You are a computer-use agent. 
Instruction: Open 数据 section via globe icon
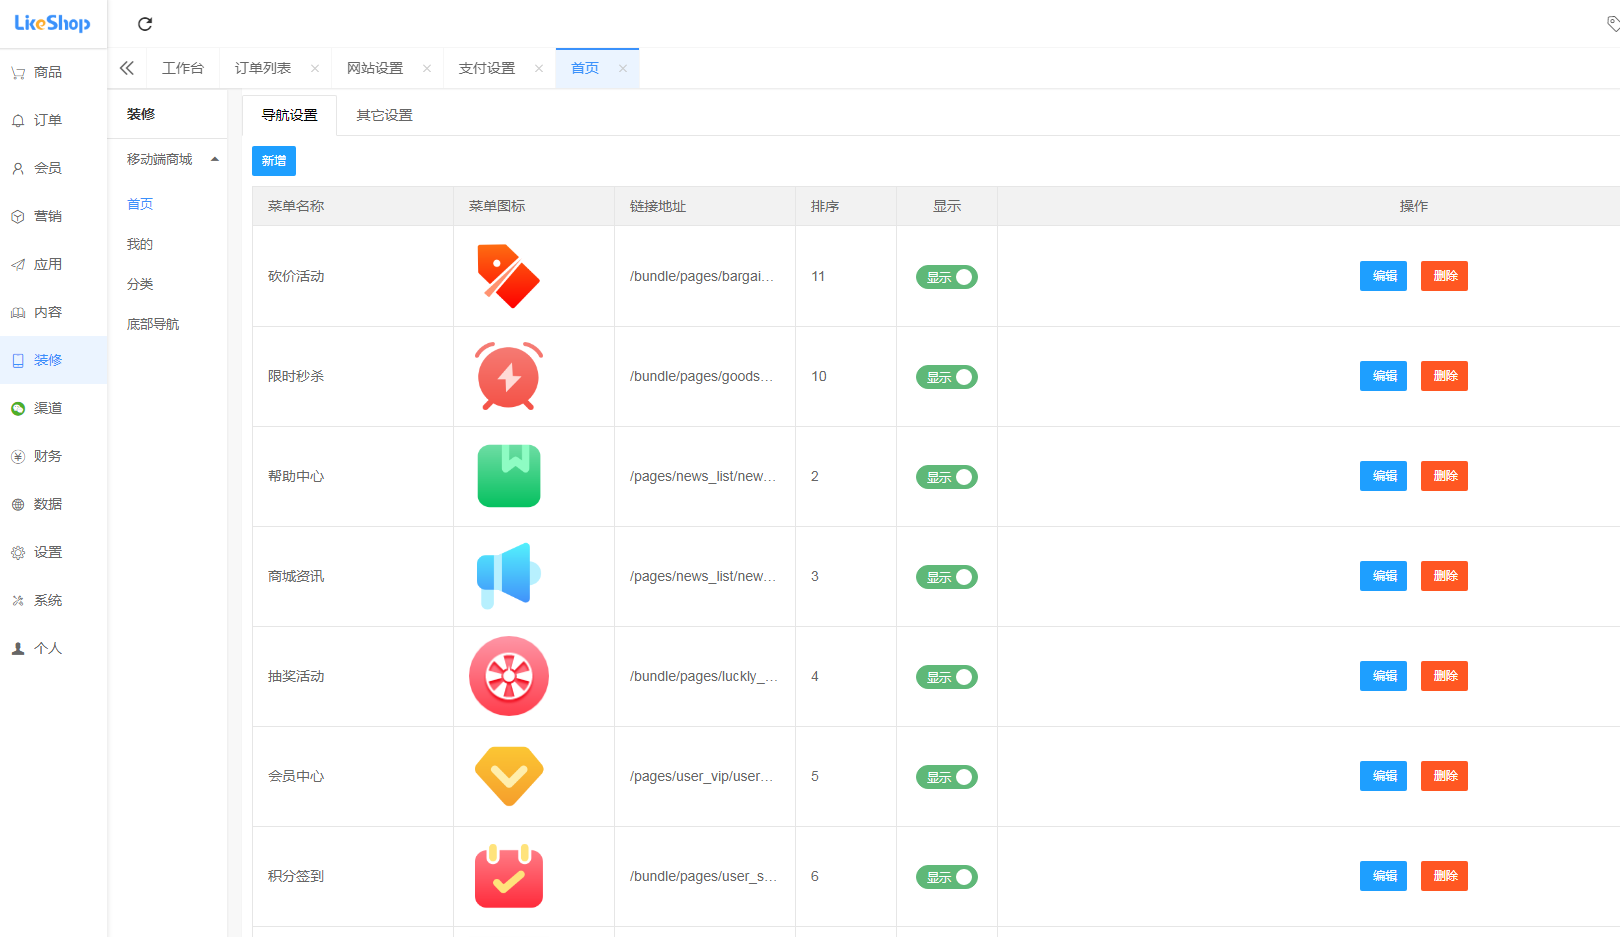(18, 505)
